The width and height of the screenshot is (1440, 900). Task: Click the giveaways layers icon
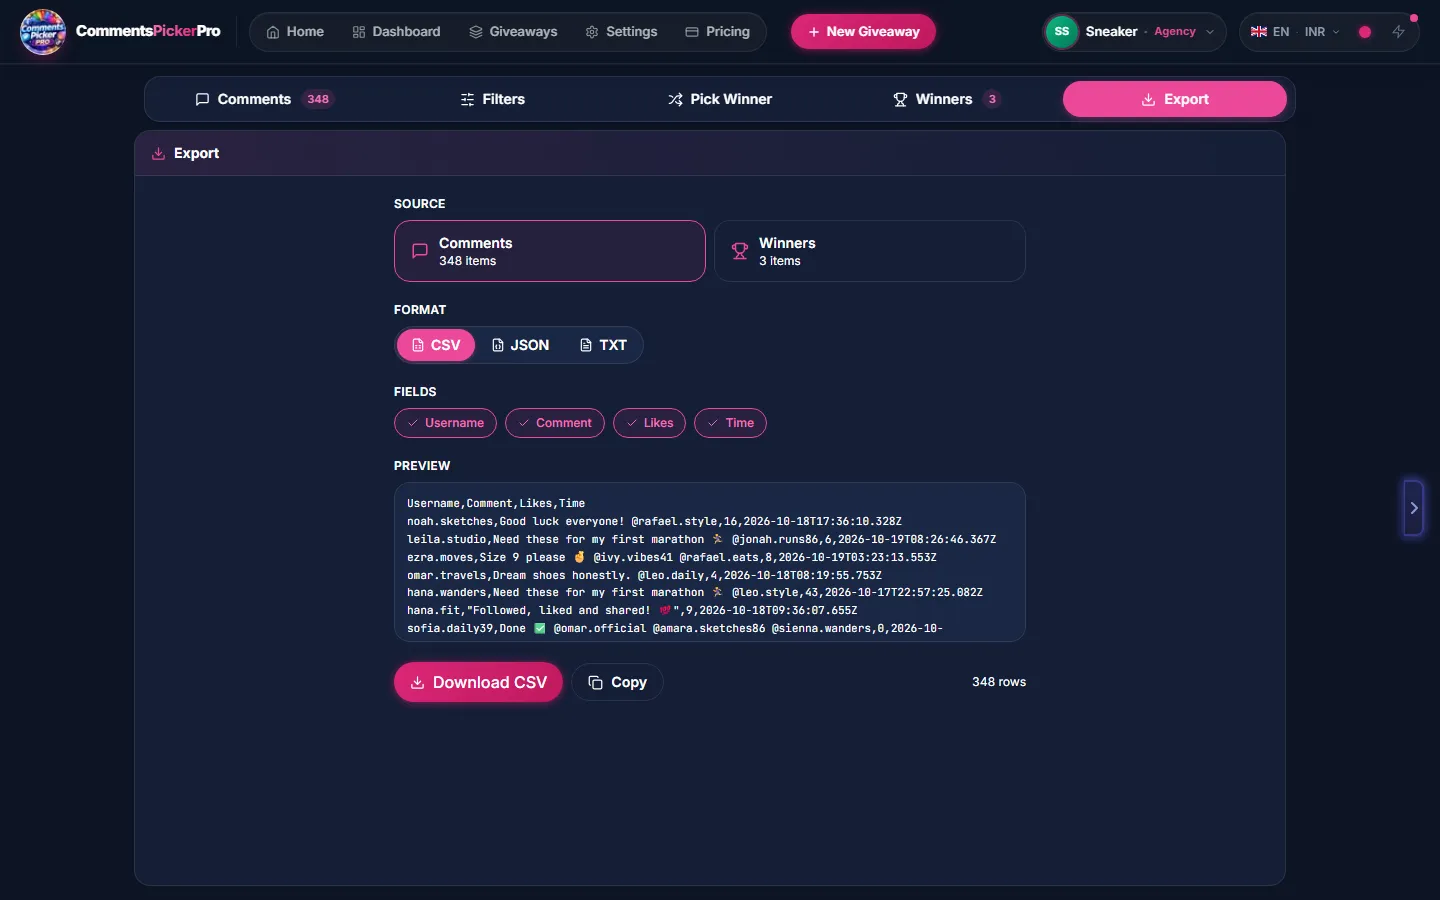[x=476, y=32]
